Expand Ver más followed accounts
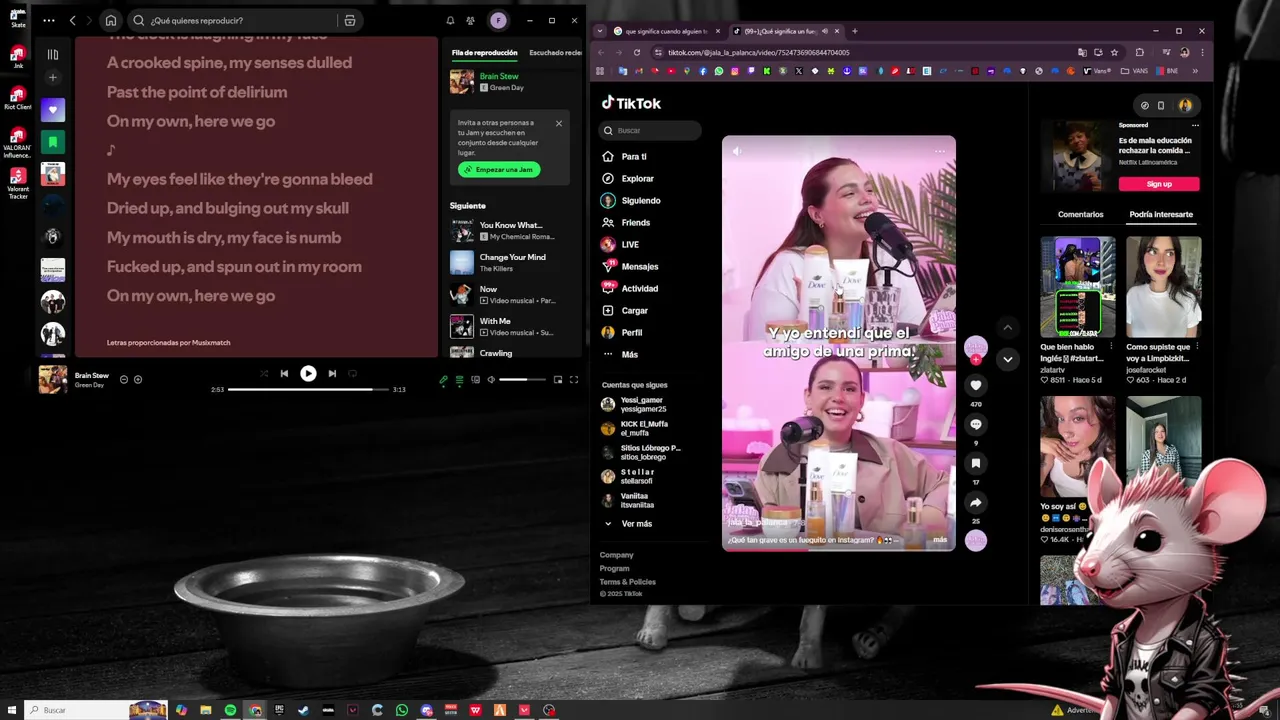The image size is (1280, 720). click(636, 523)
